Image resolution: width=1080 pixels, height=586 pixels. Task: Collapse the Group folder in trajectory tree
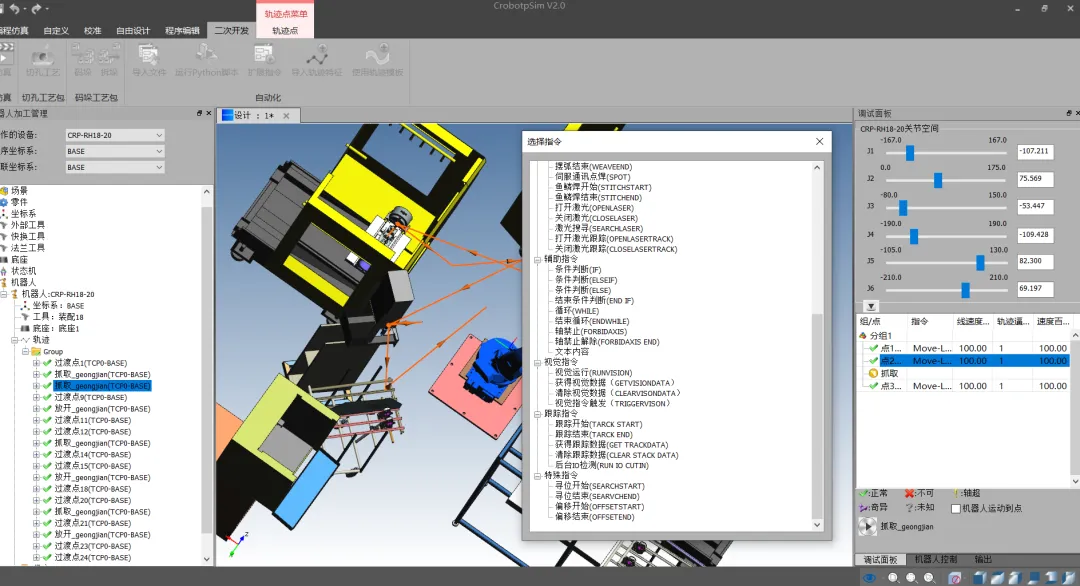[24, 352]
